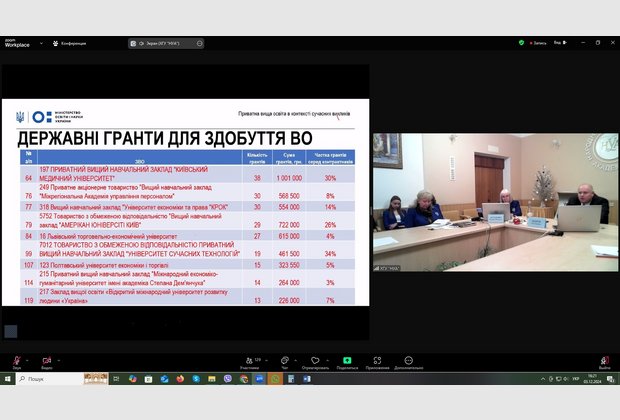The height and width of the screenshot is (420, 620).
Task: Open the Outlook icon on the taskbar
Action: pyautogui.click(x=164, y=379)
